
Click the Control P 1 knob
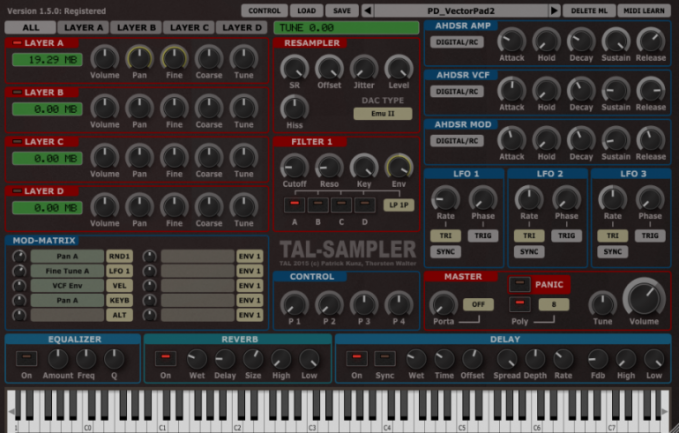click(294, 304)
